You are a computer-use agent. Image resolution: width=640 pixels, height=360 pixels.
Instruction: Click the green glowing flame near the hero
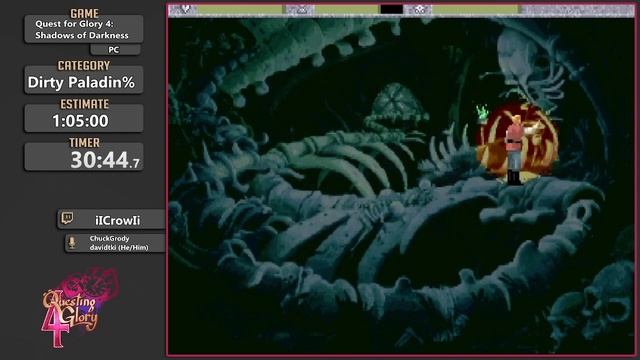click(482, 112)
